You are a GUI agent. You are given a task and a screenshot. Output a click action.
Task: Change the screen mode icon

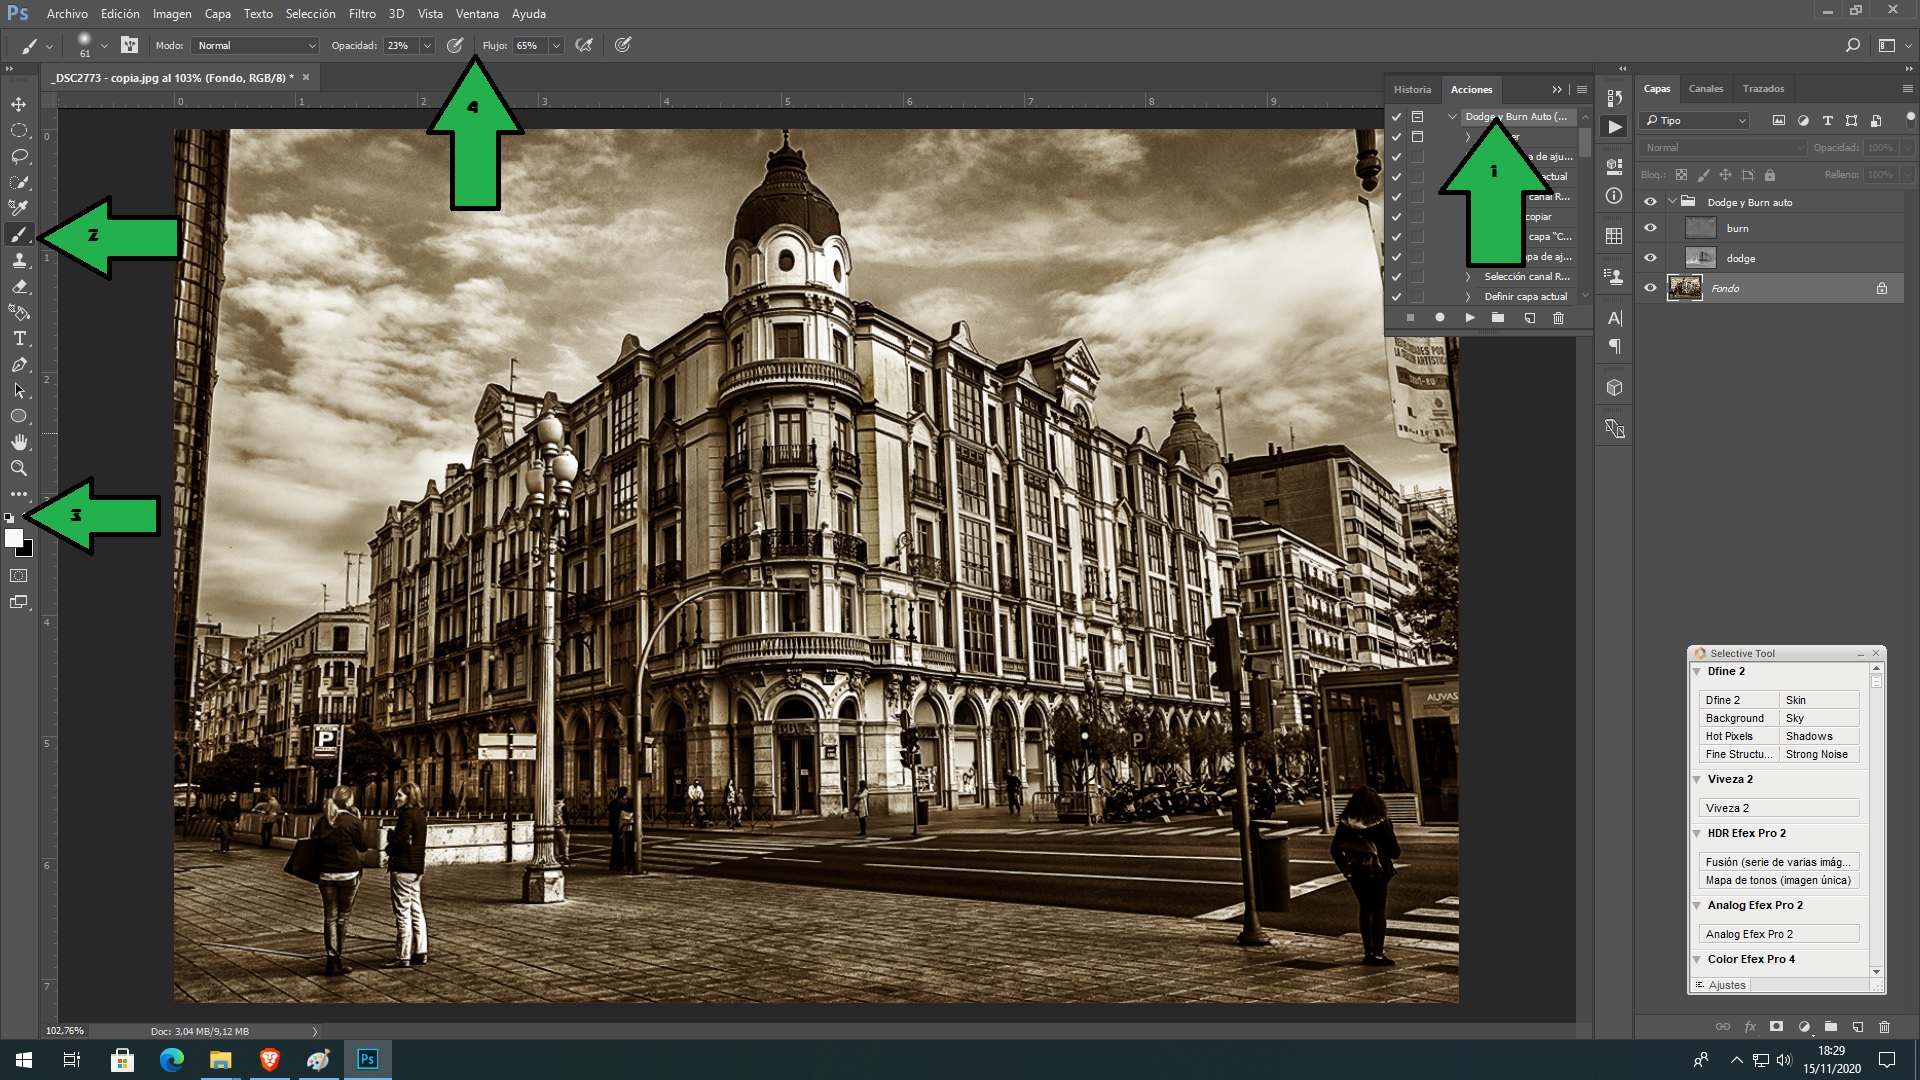(x=19, y=602)
